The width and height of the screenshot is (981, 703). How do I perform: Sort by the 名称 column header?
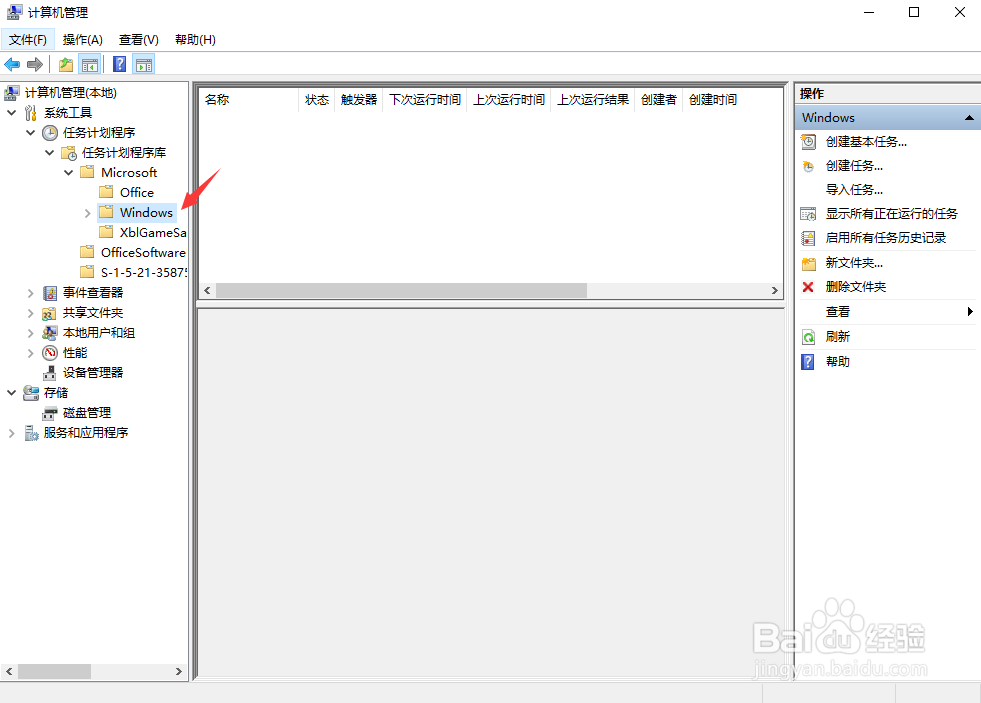click(x=248, y=99)
